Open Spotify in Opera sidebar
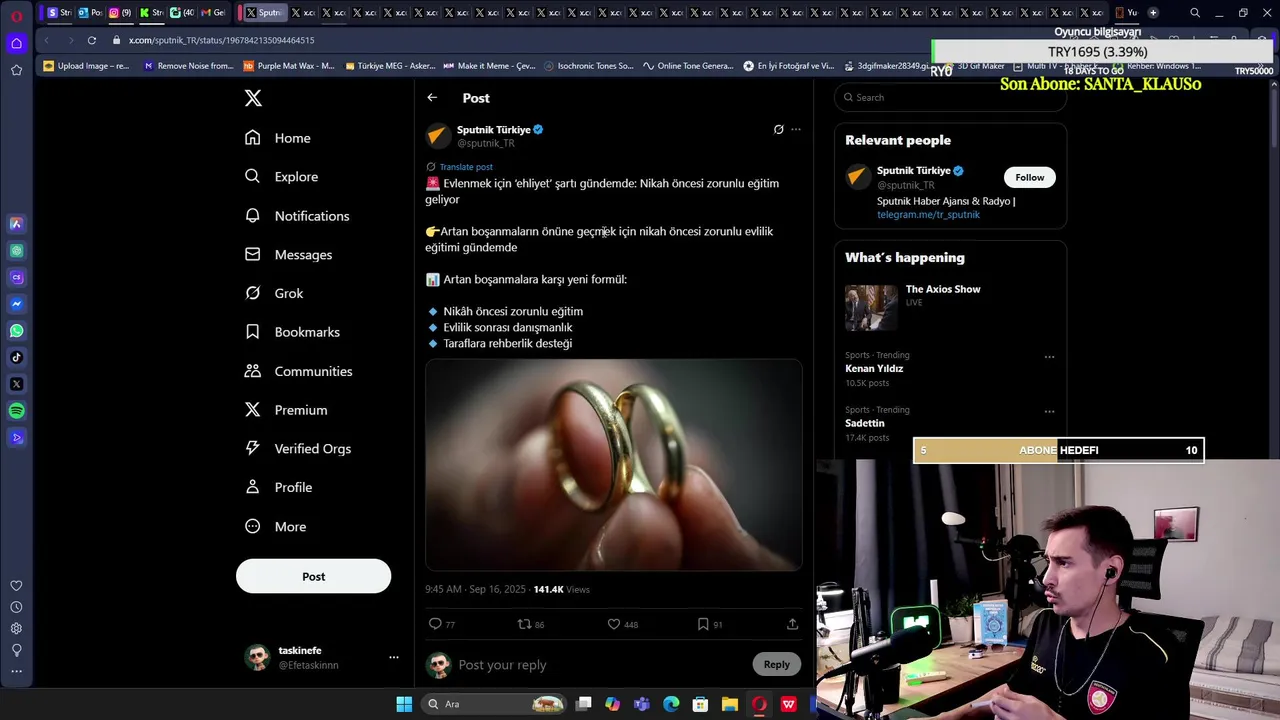The image size is (1280, 720). [x=16, y=411]
